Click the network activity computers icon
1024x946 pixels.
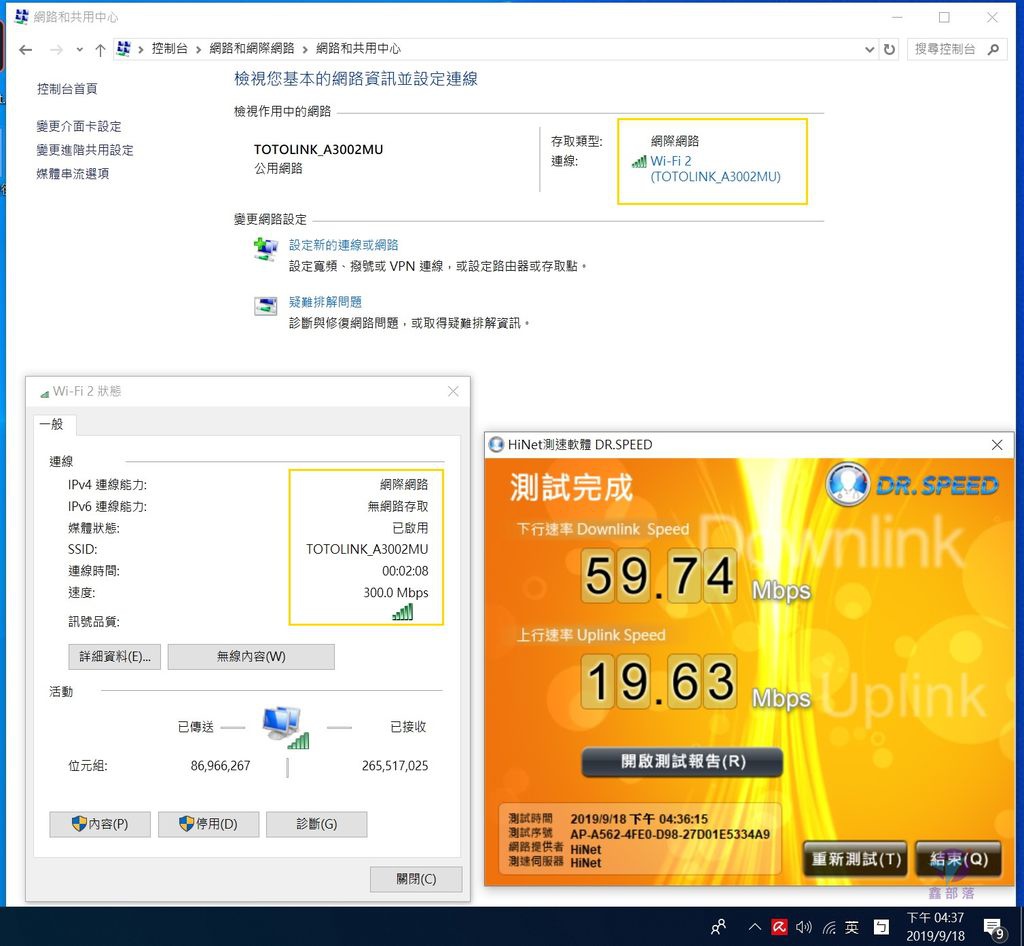point(286,727)
